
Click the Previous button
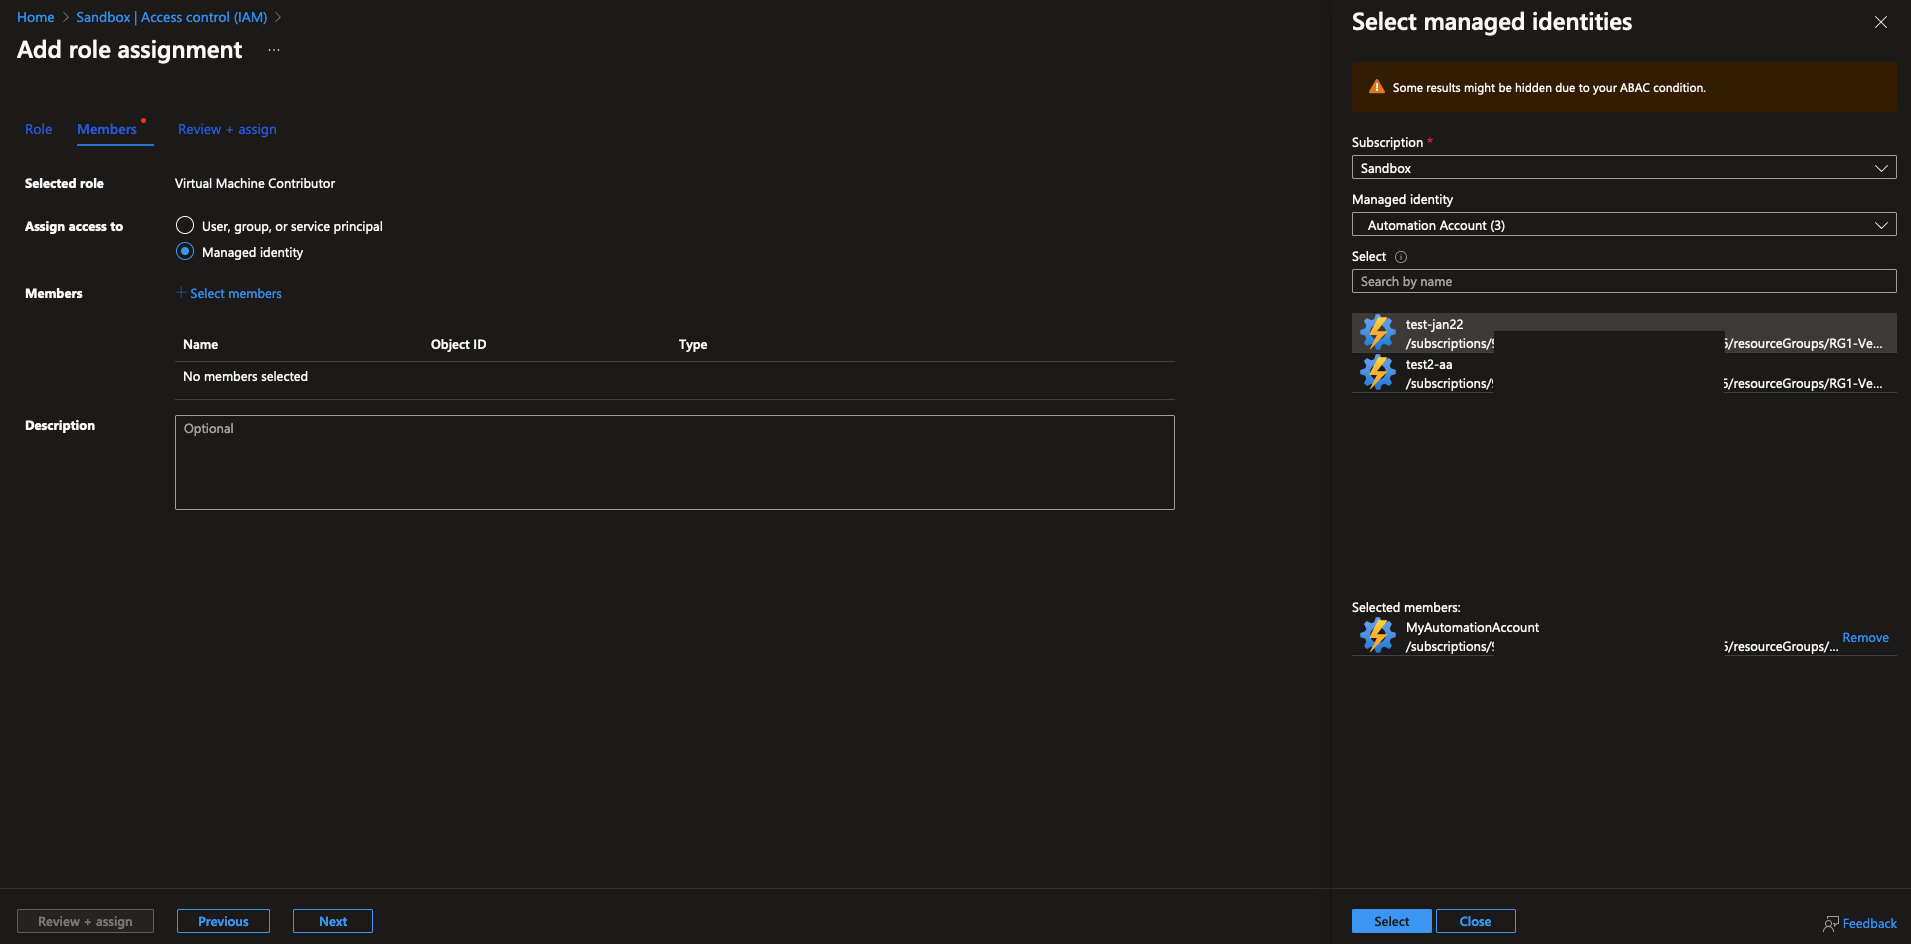pyautogui.click(x=223, y=921)
